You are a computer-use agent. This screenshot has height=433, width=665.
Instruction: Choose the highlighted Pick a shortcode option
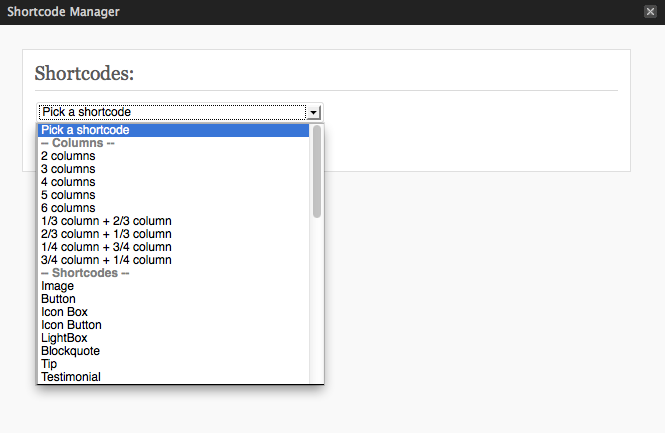[x=173, y=130]
